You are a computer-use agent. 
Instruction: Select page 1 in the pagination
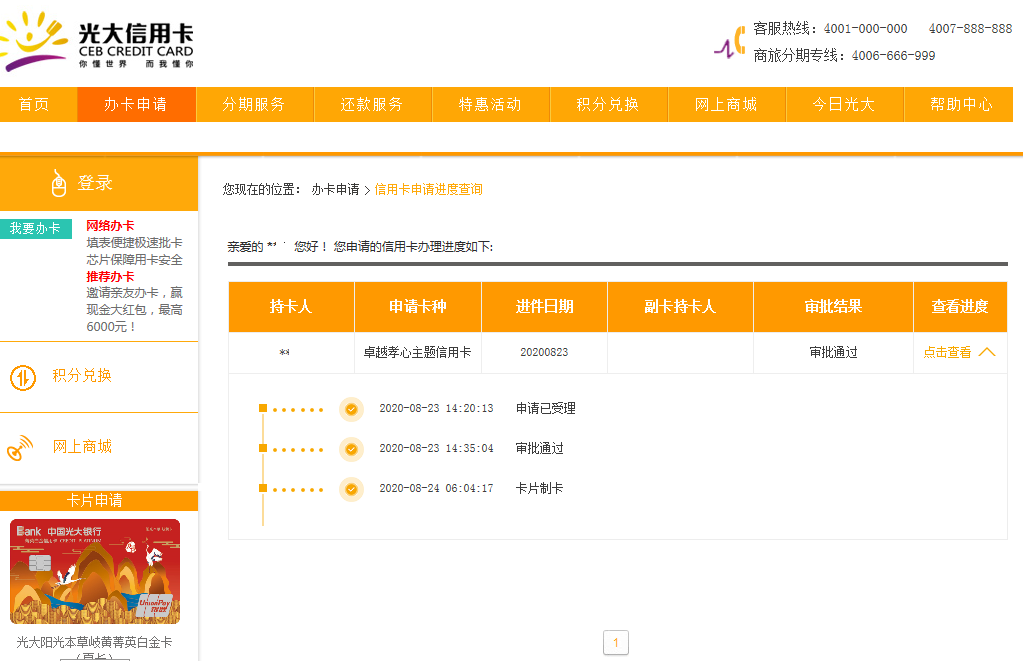(x=616, y=643)
